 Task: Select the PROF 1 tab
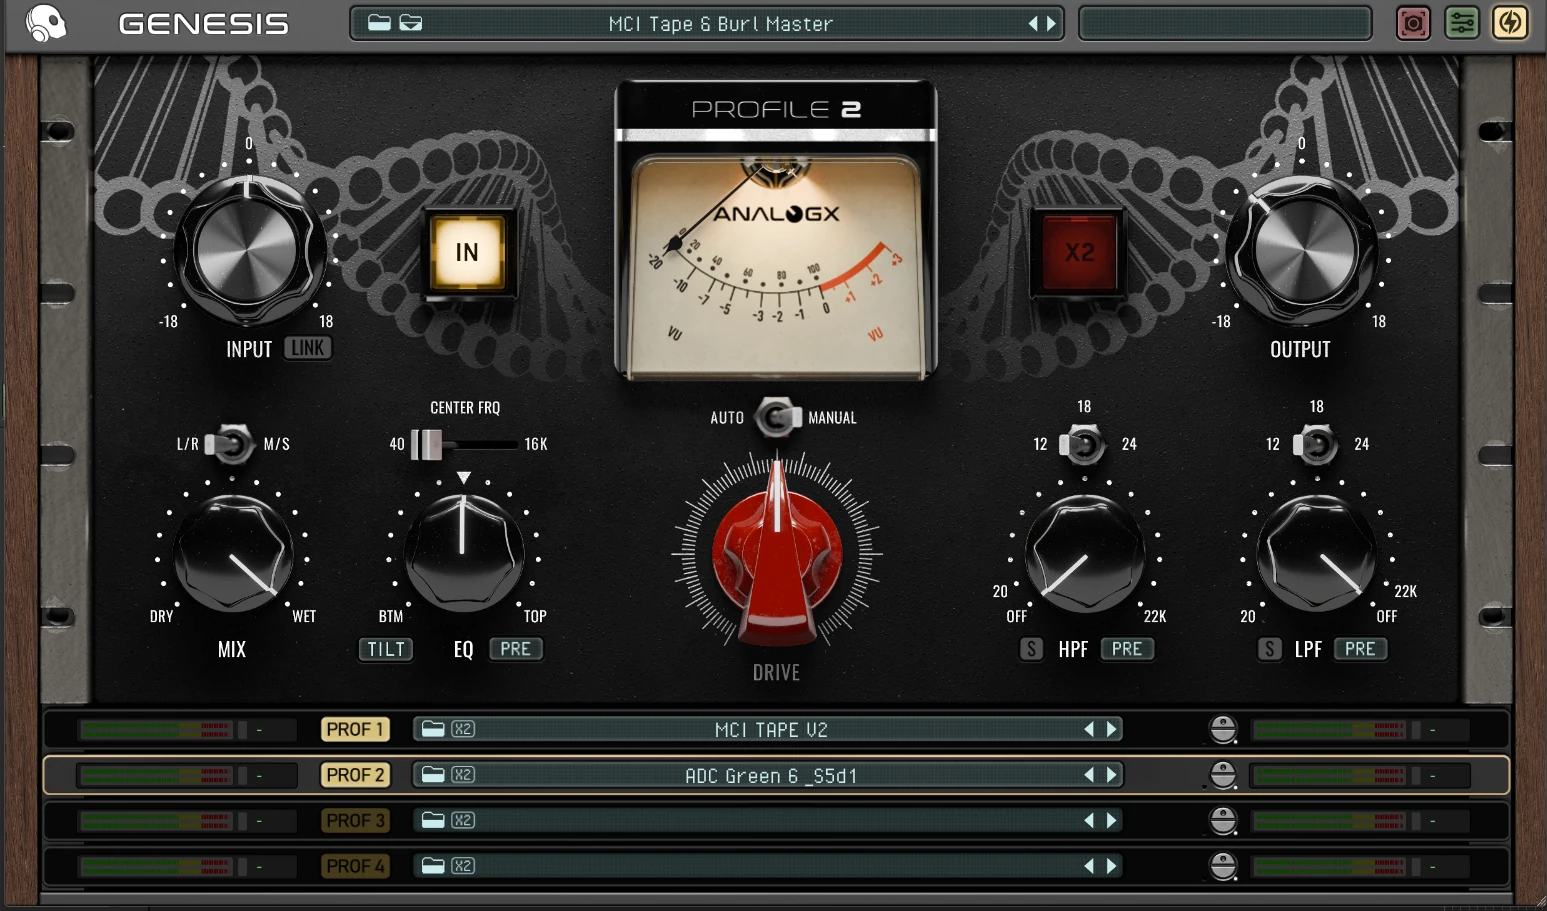pyautogui.click(x=355, y=729)
